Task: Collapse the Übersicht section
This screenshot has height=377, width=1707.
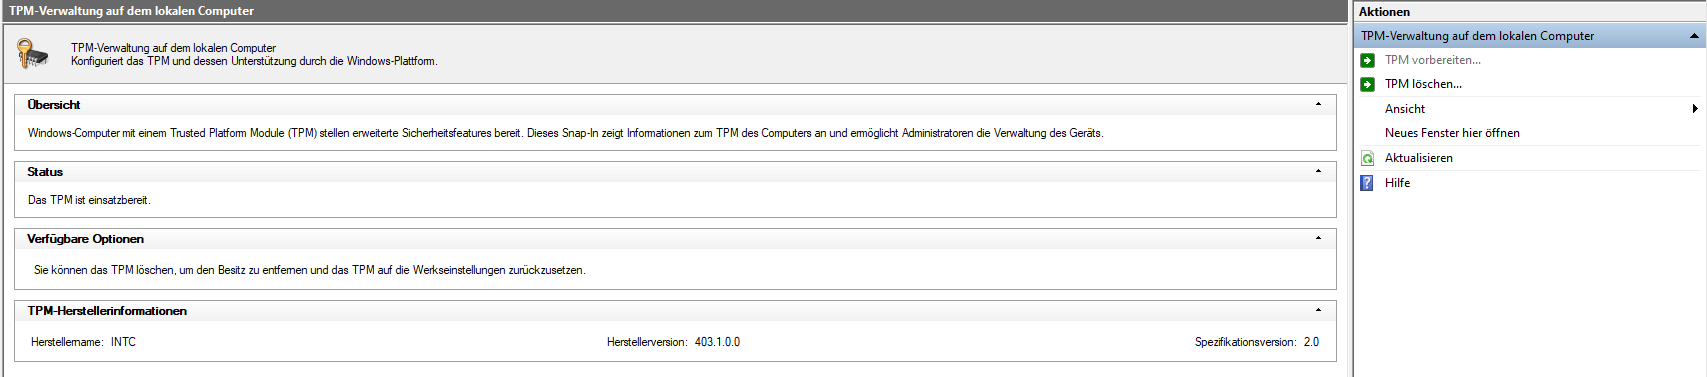Action: (x=1318, y=104)
